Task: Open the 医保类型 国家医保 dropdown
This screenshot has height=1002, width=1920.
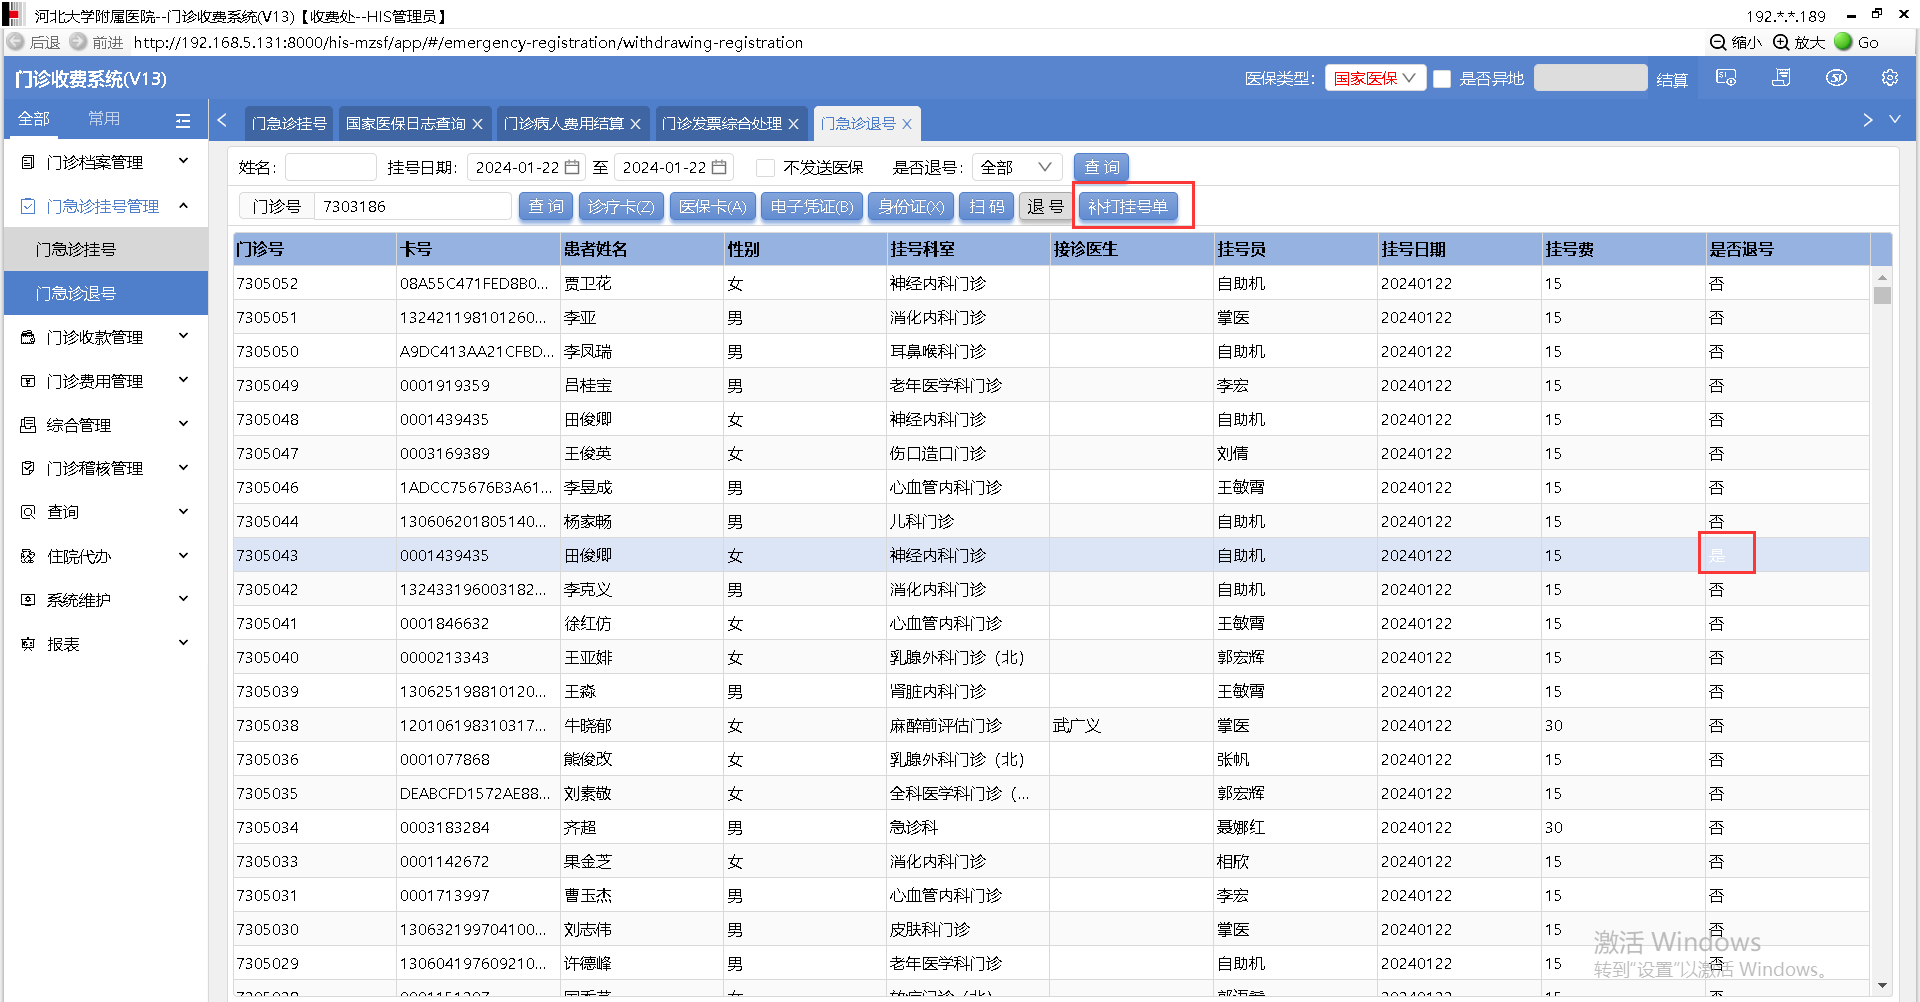Action: 1375,78
